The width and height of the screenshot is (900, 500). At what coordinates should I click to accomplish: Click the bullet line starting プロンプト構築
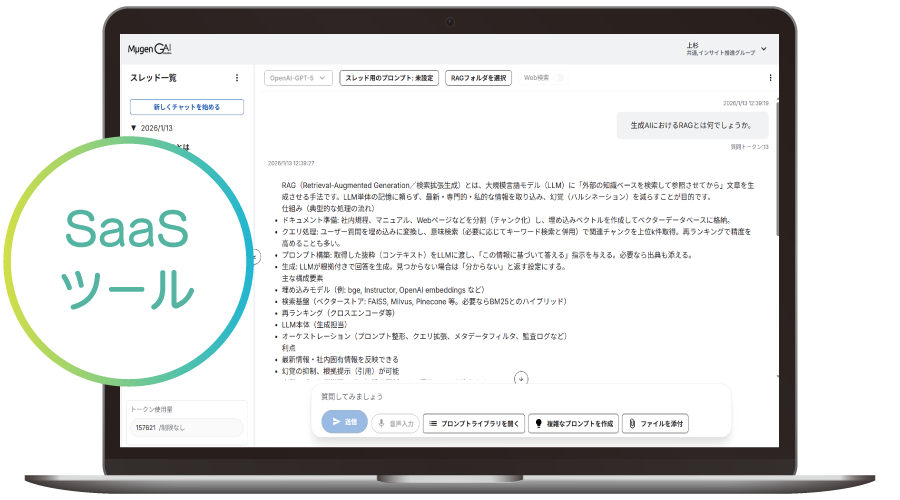click(x=487, y=255)
